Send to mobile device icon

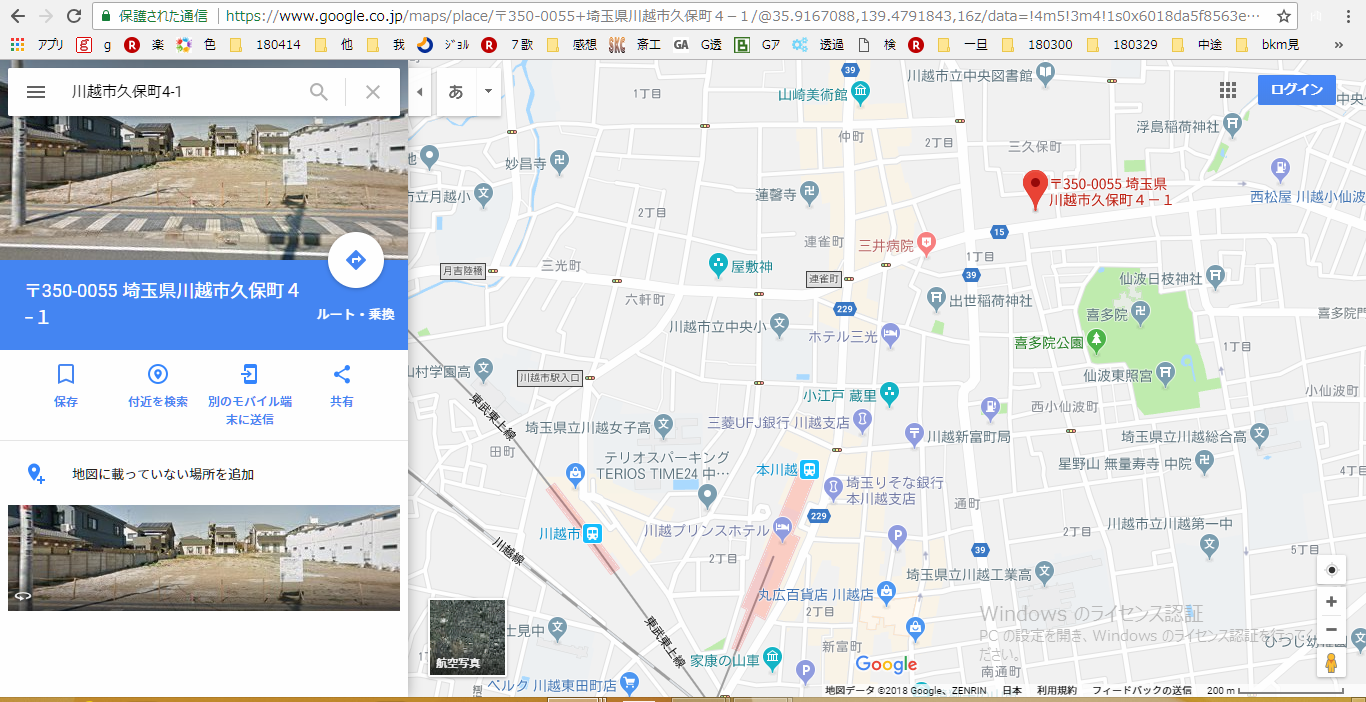pos(249,375)
